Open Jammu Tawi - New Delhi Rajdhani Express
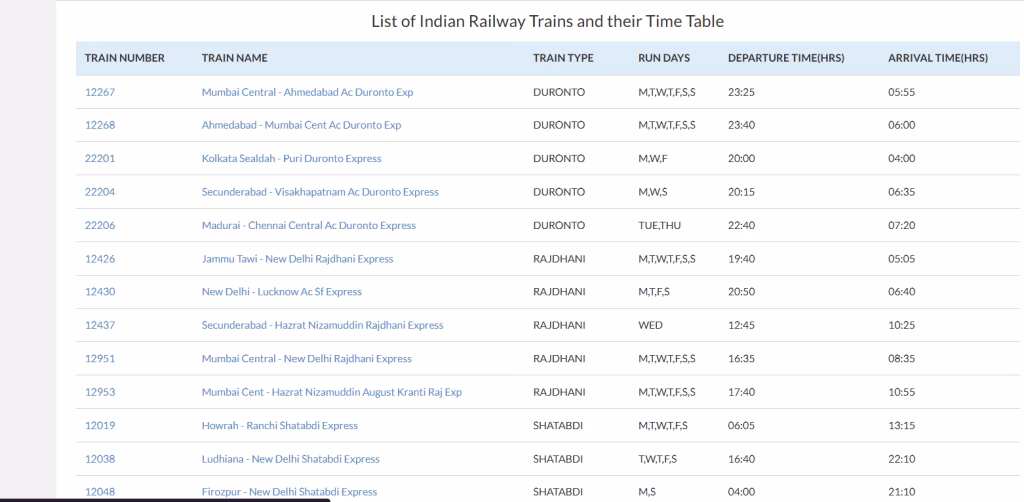Screen dimensions: 1024x502 [298, 259]
